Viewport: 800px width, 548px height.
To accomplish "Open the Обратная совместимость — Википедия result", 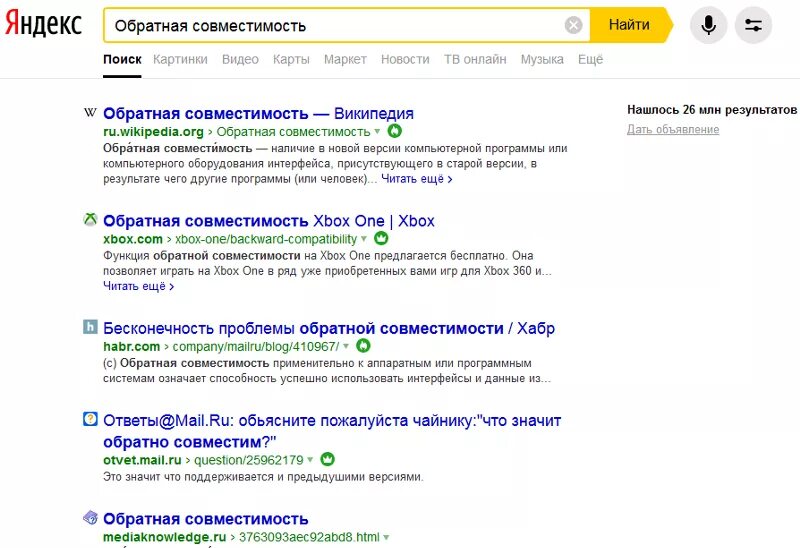I will [258, 113].
